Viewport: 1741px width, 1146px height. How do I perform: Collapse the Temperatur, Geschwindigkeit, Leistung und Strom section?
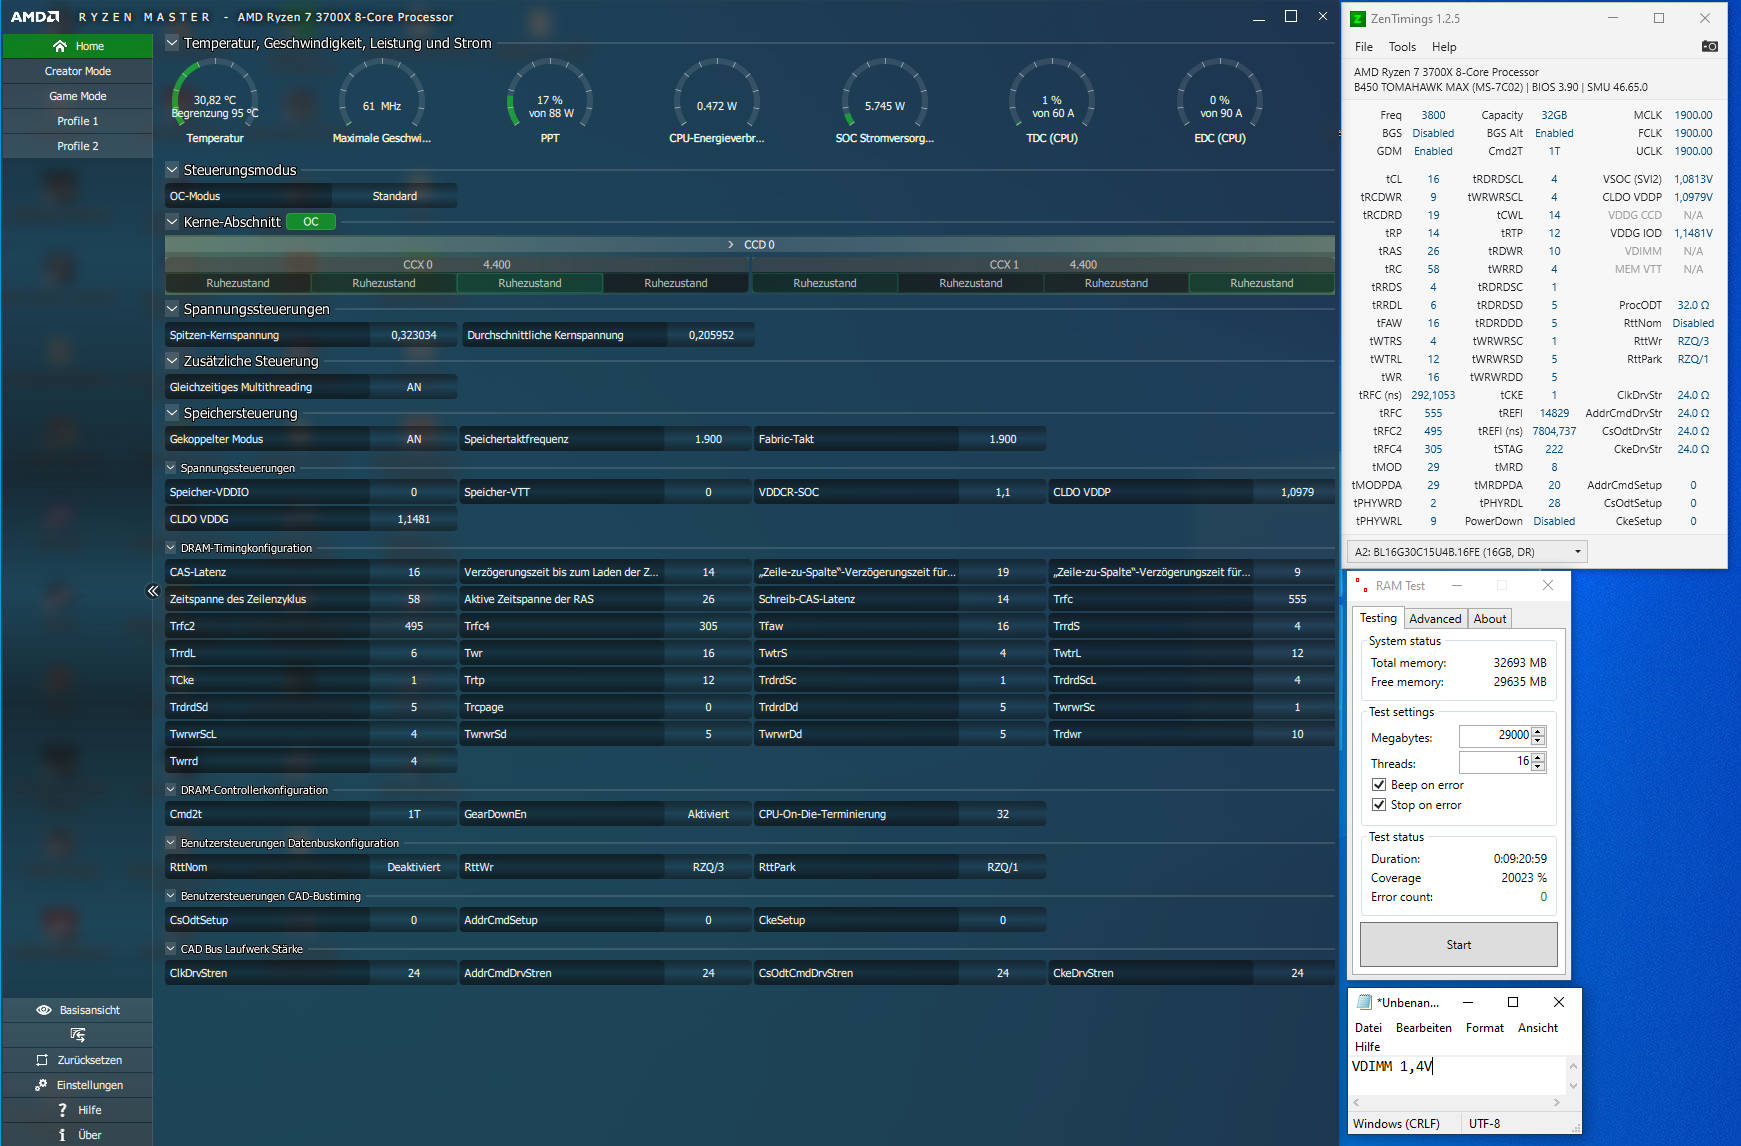(x=172, y=43)
